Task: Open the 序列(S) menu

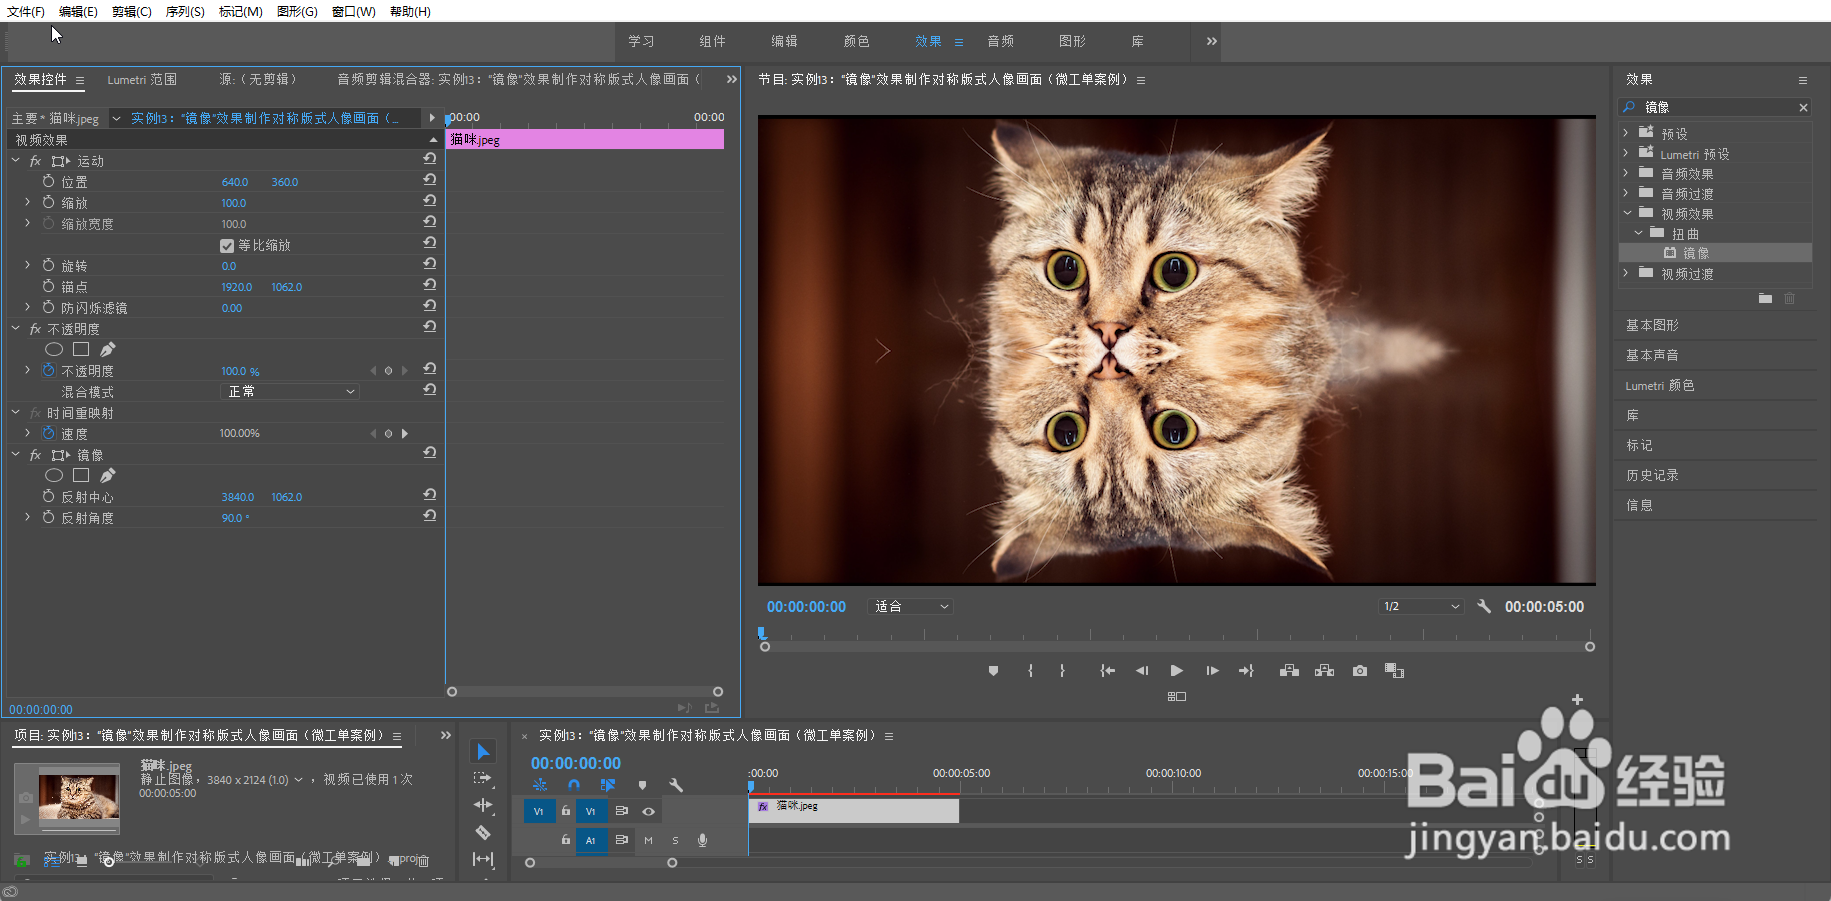Action: point(185,11)
